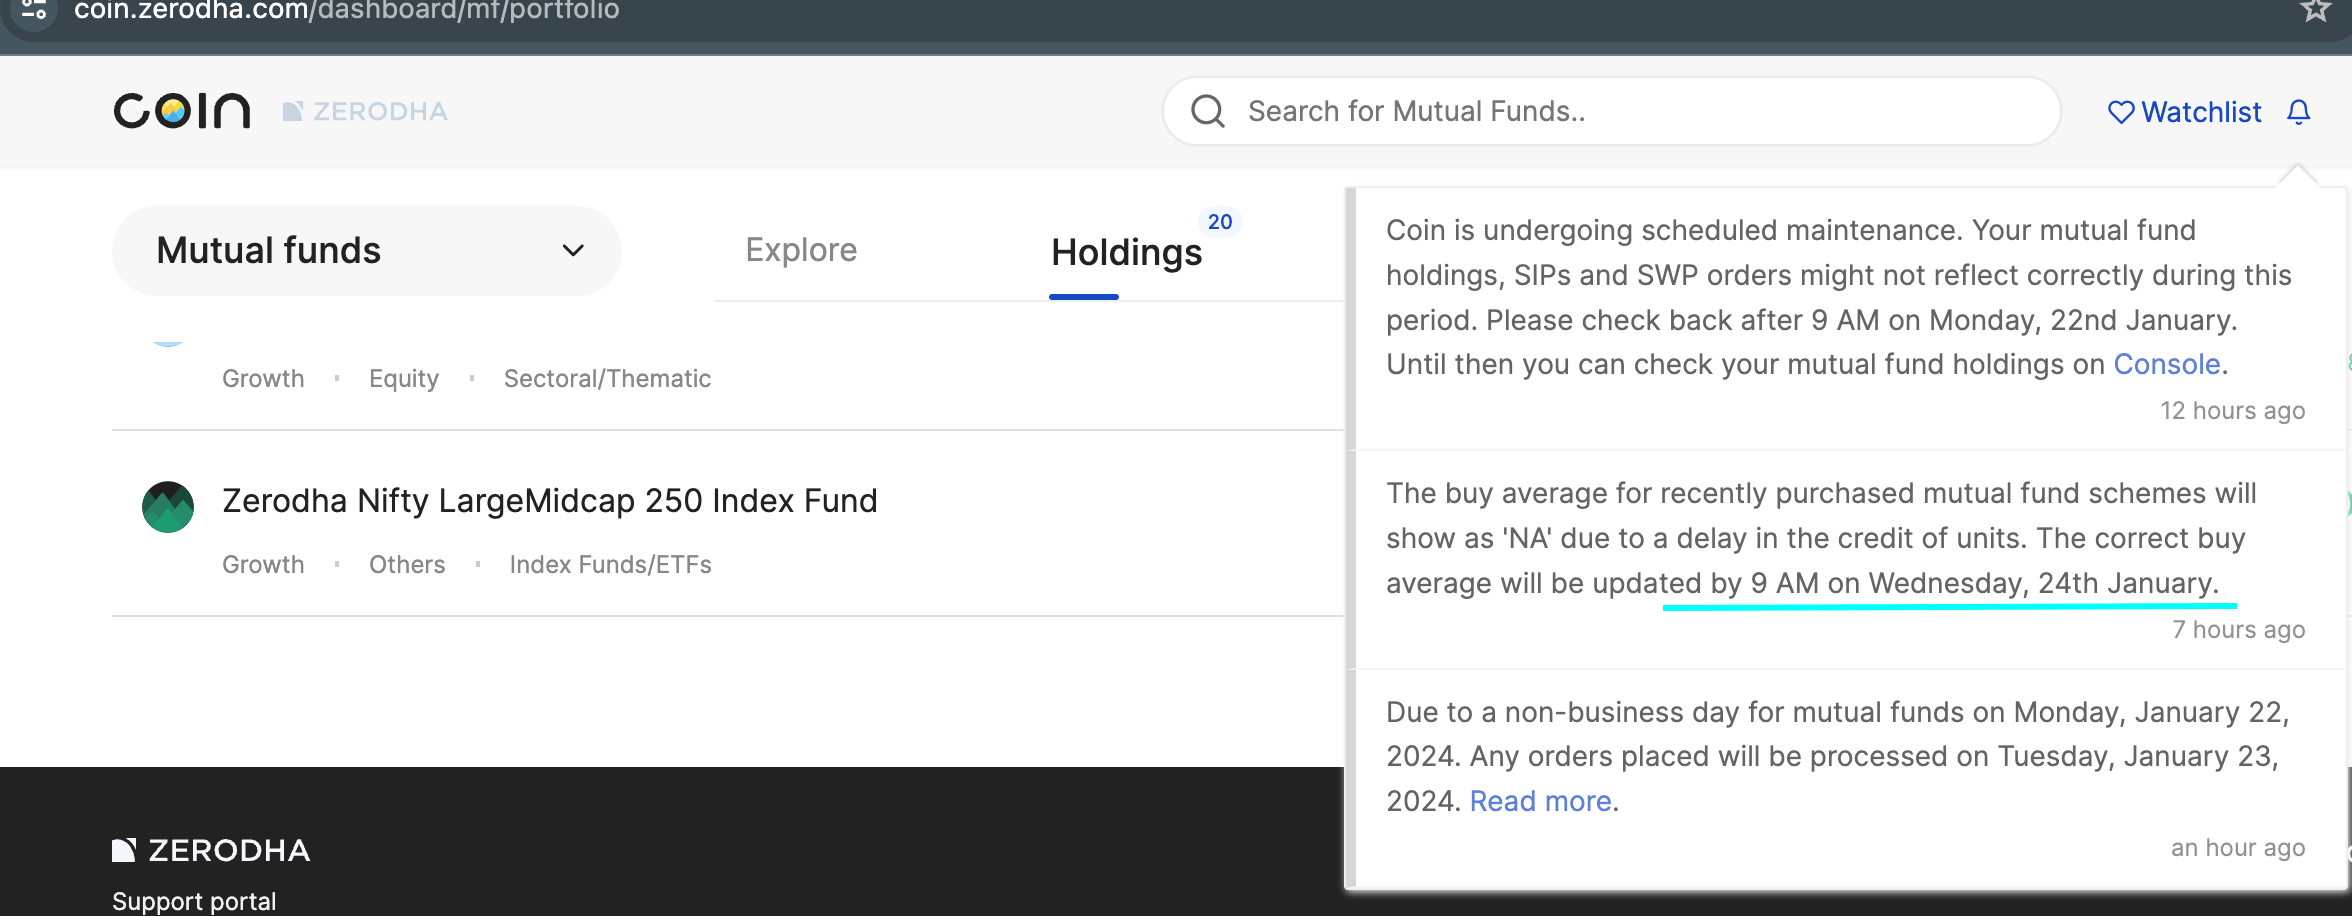This screenshot has height=916, width=2352.
Task: Click the Coin logo
Action: pos(181,110)
